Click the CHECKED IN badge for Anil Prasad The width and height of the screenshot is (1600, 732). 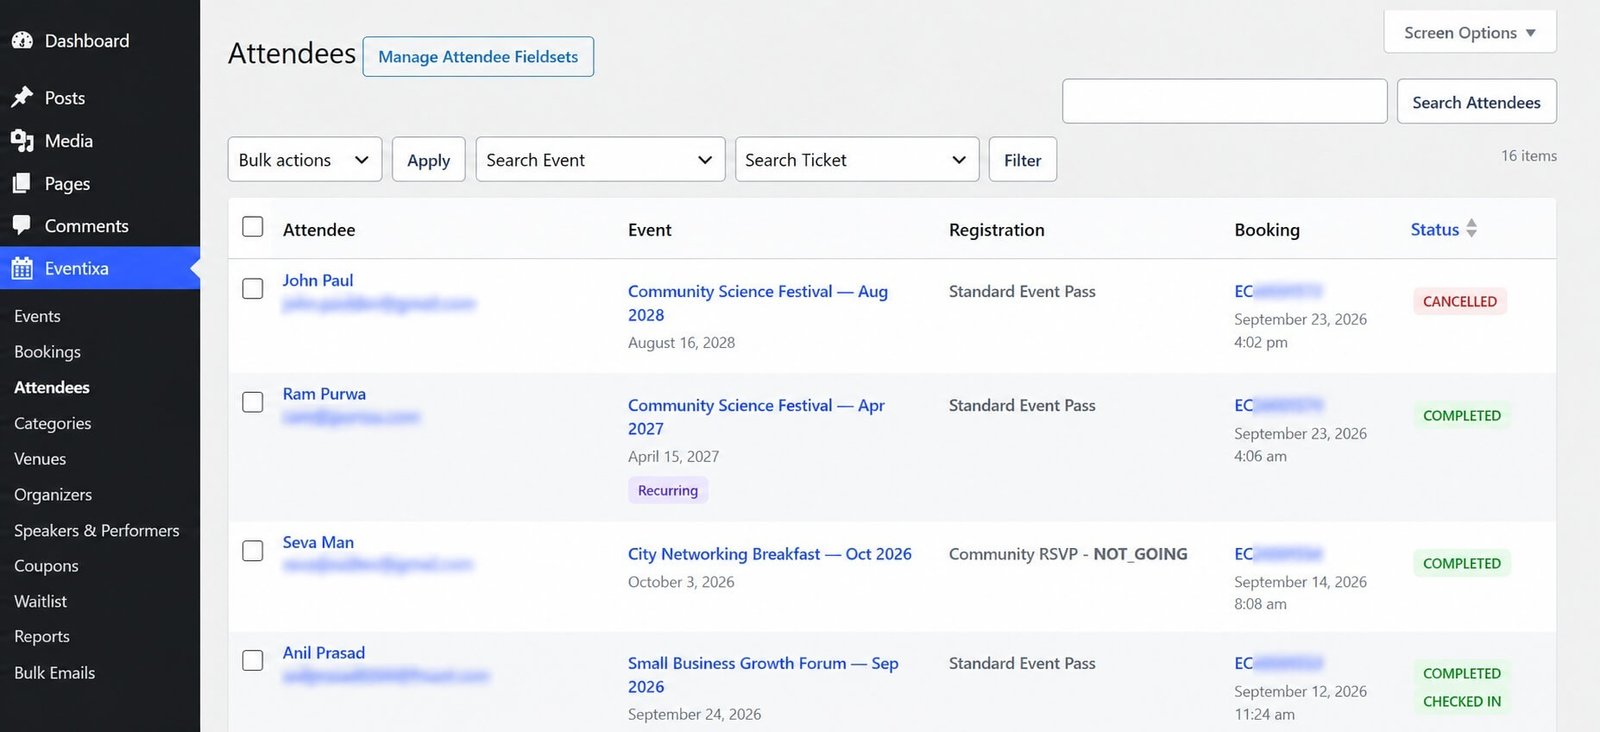click(x=1462, y=701)
